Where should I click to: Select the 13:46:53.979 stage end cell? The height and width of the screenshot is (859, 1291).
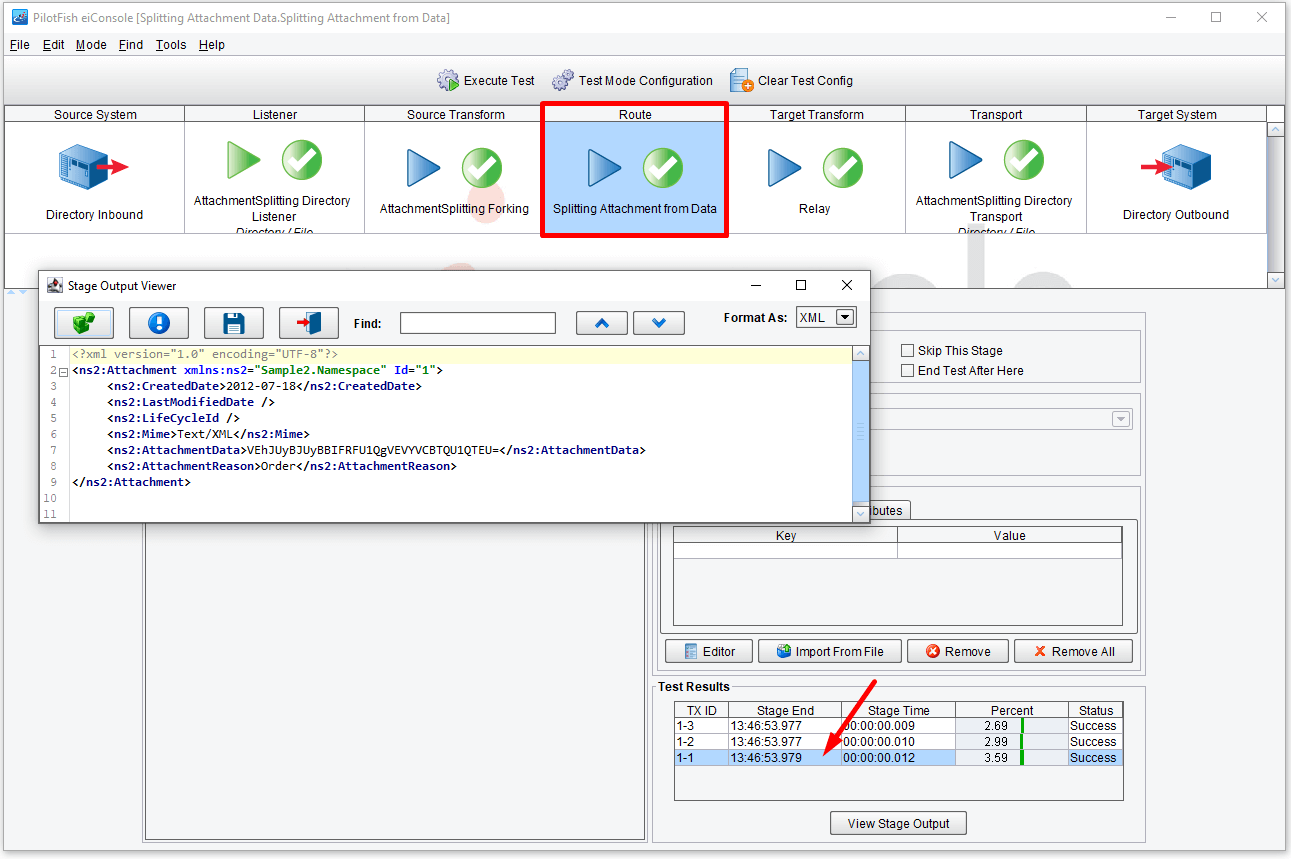[x=785, y=758]
